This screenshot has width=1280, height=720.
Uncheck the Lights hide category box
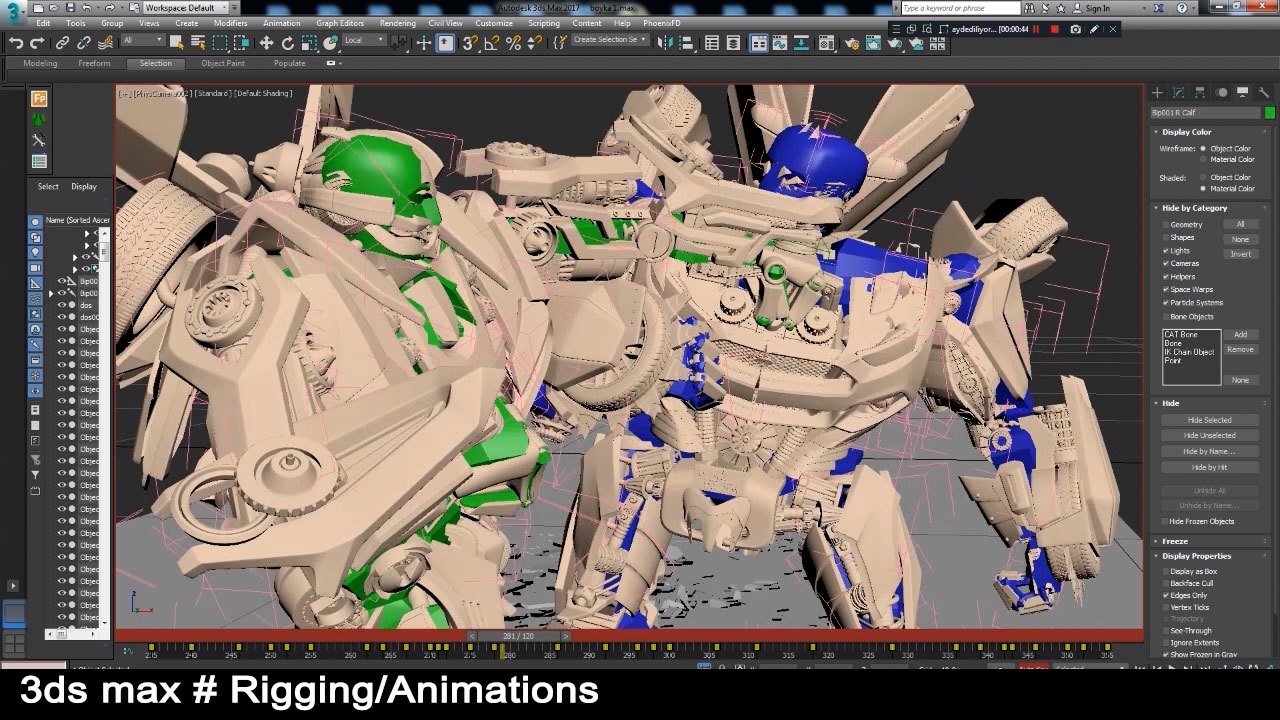point(1166,250)
